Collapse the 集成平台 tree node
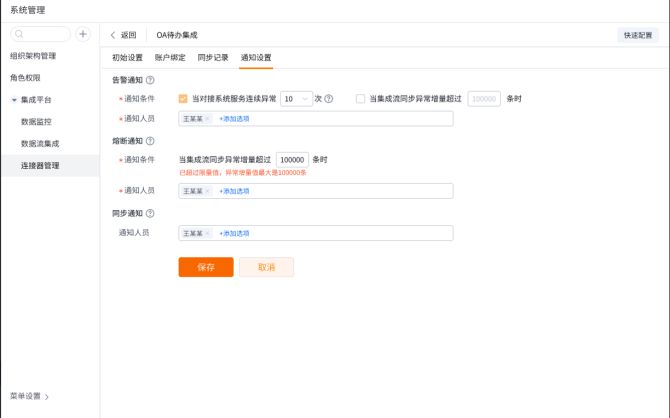 [15, 100]
